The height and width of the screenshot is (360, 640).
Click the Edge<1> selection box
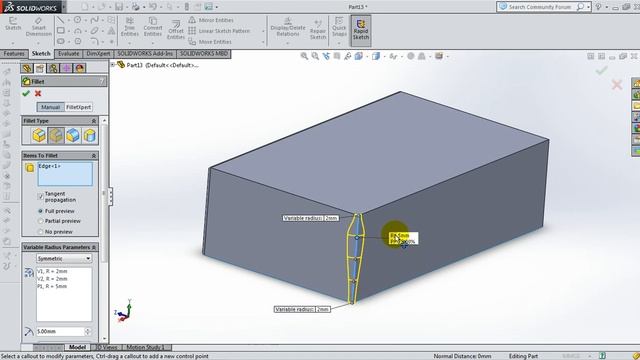(x=65, y=174)
